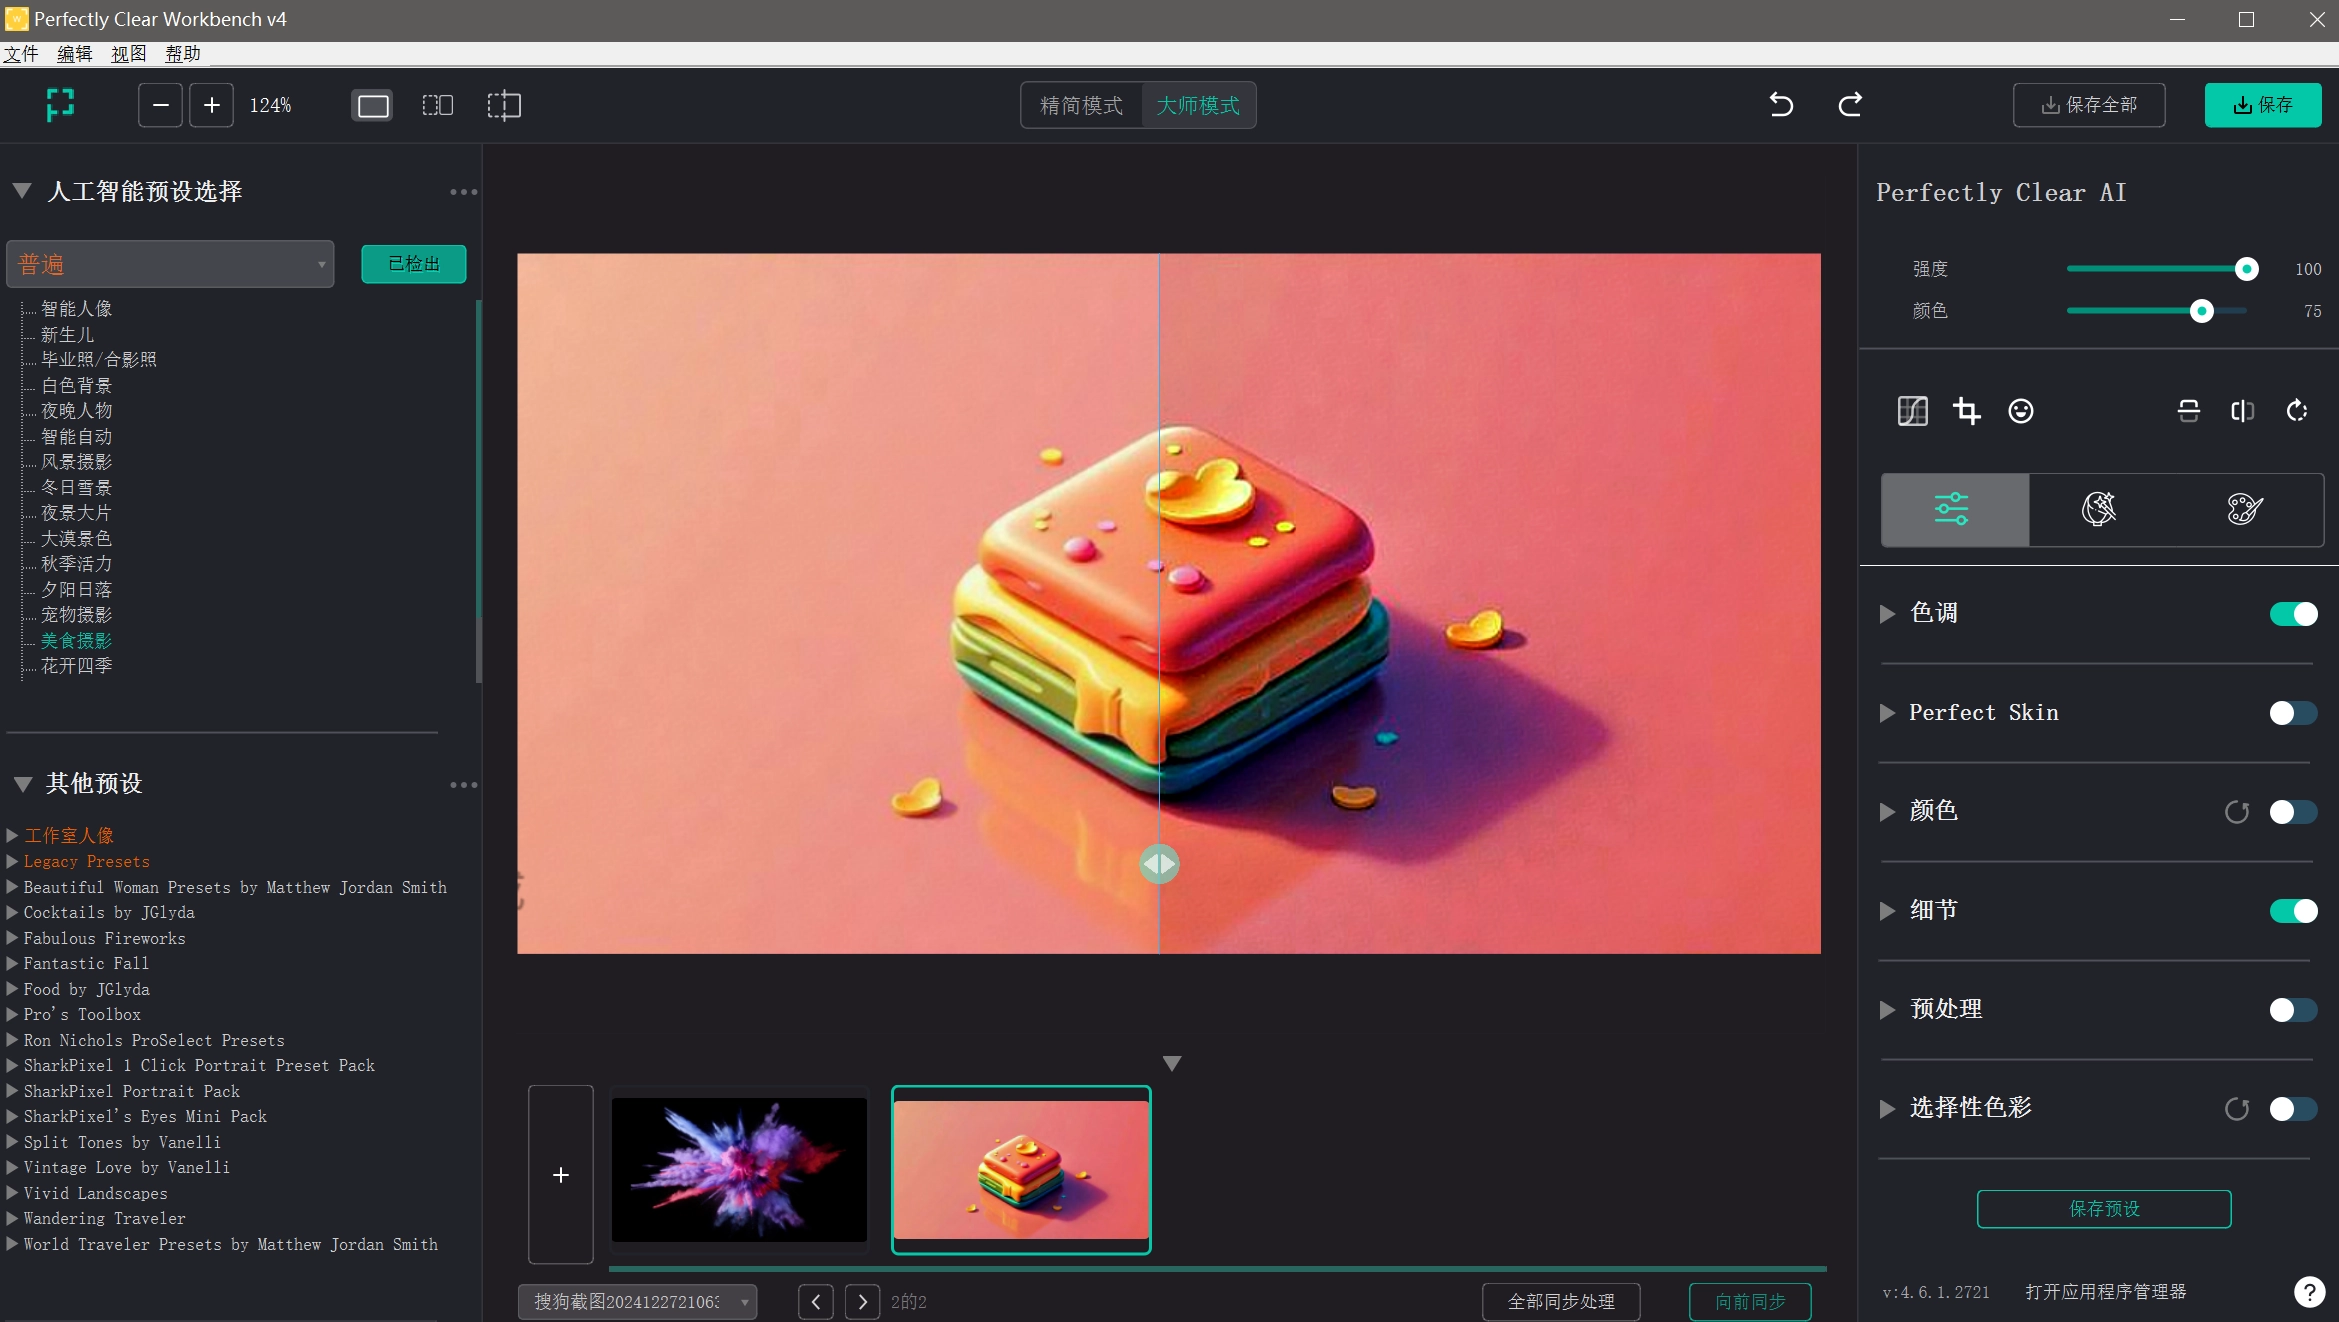
Task: Click the zoom in plus icon
Action: (211, 105)
